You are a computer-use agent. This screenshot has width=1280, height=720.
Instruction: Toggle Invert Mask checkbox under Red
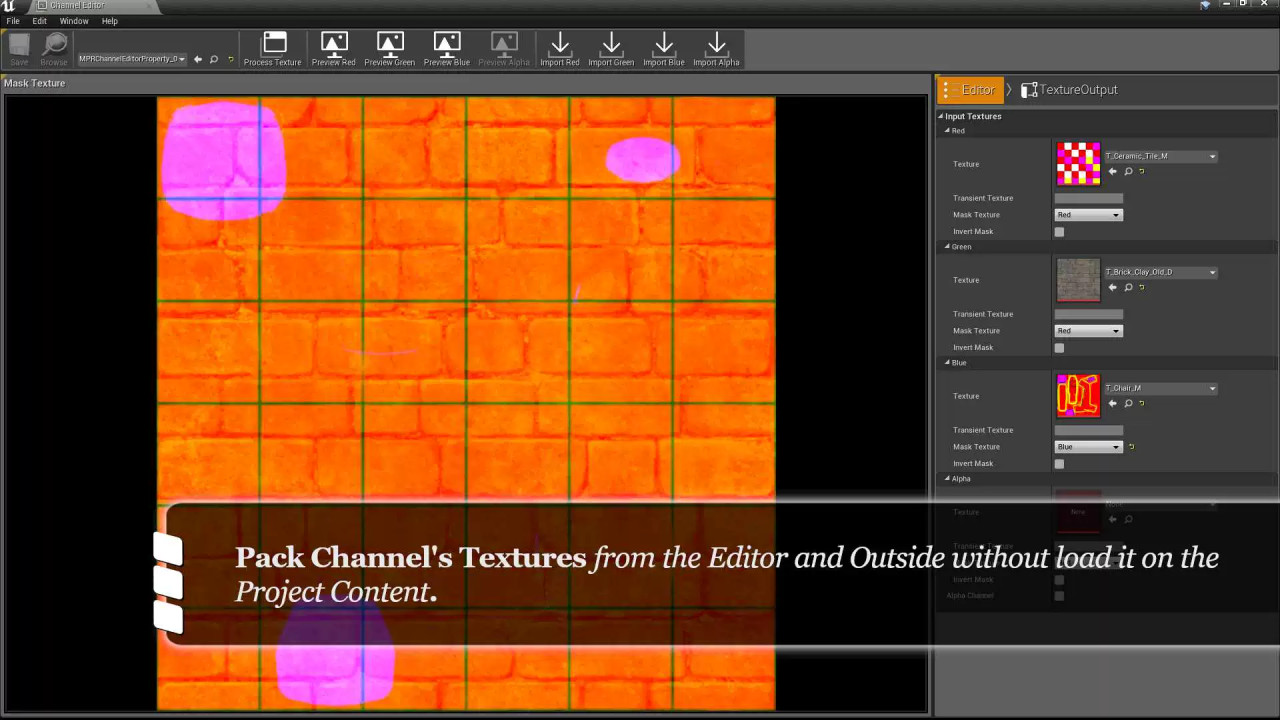[x=1059, y=232]
